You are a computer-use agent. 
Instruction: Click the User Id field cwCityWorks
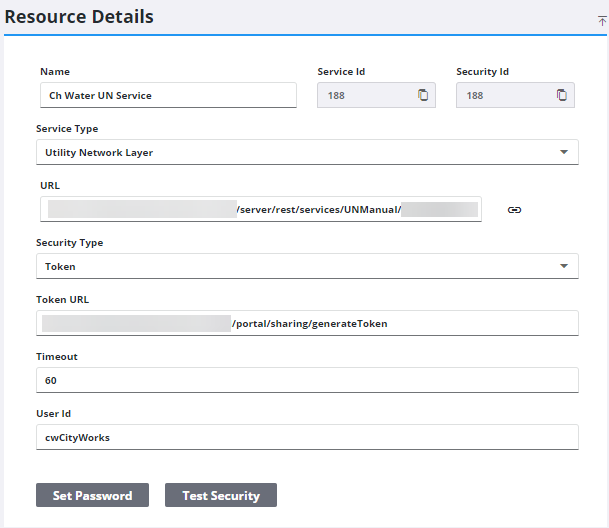[x=307, y=438]
